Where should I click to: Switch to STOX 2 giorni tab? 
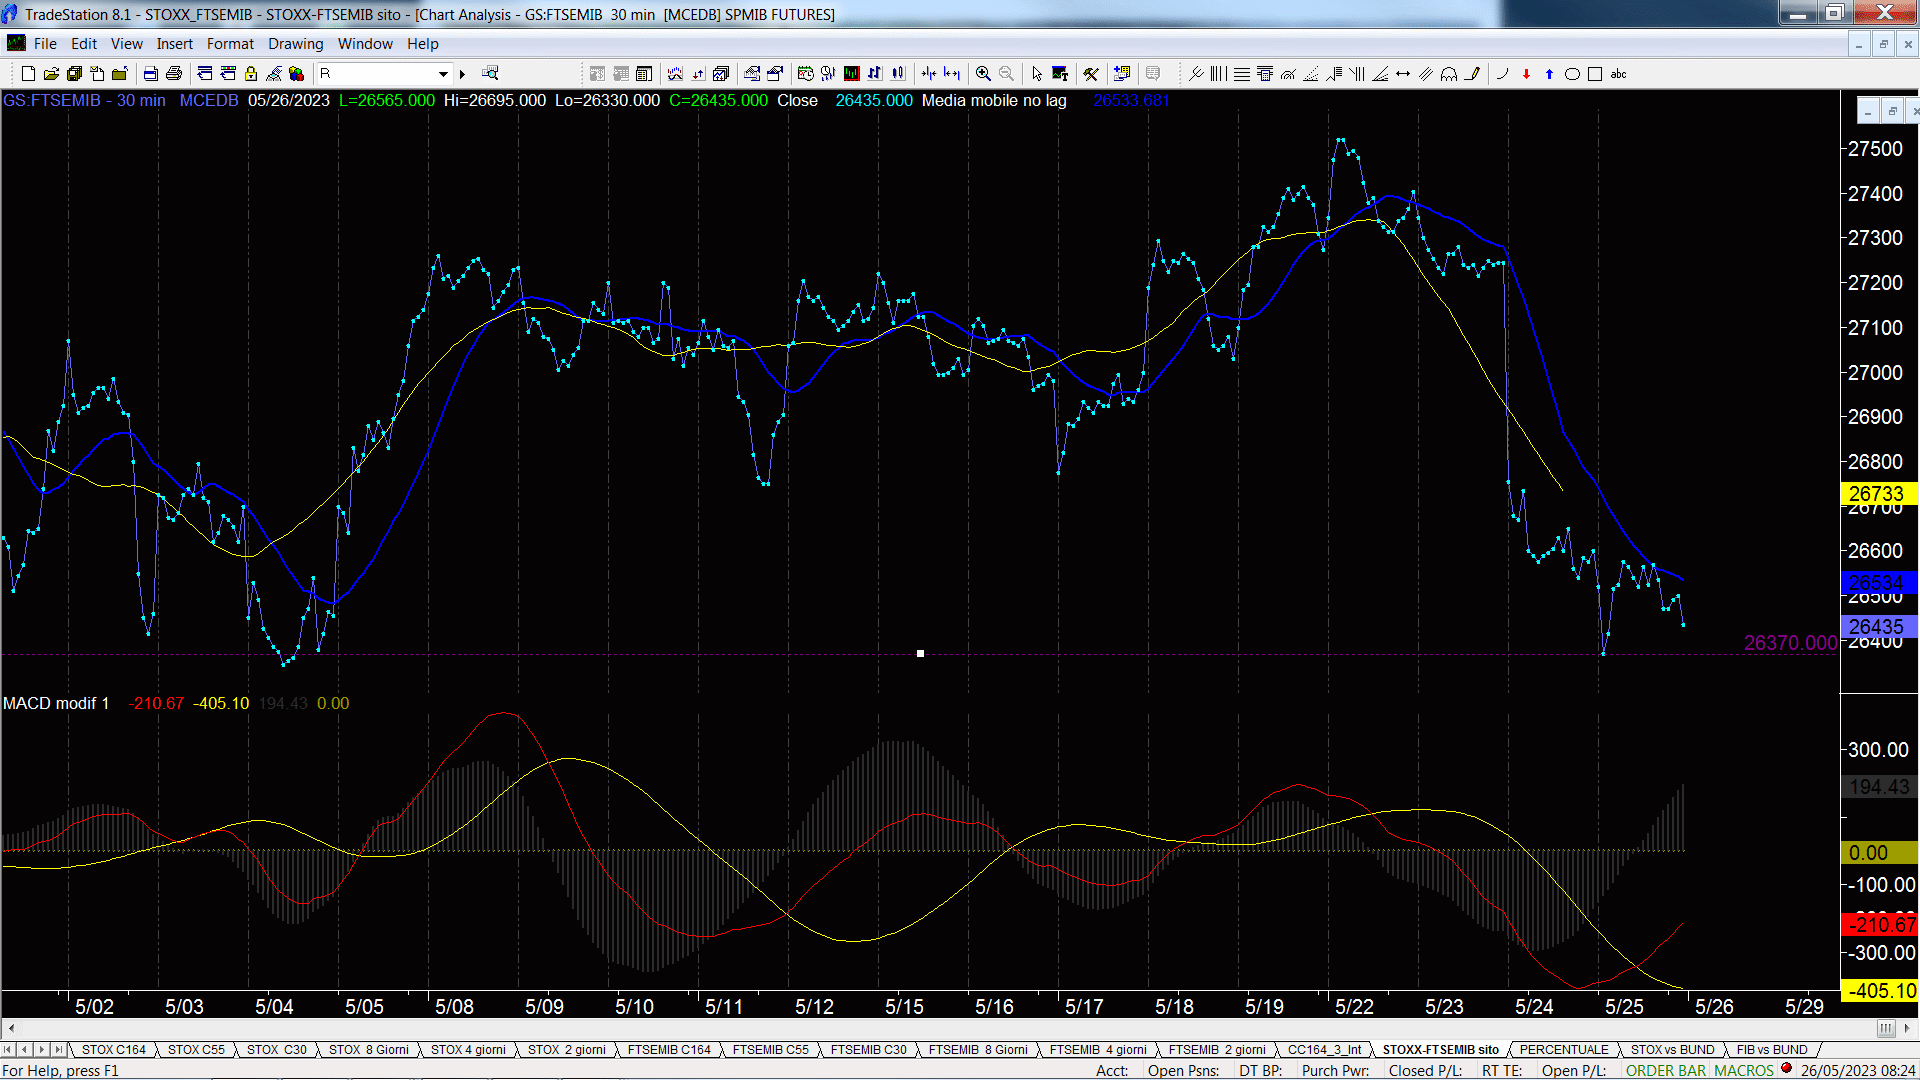point(567,1050)
